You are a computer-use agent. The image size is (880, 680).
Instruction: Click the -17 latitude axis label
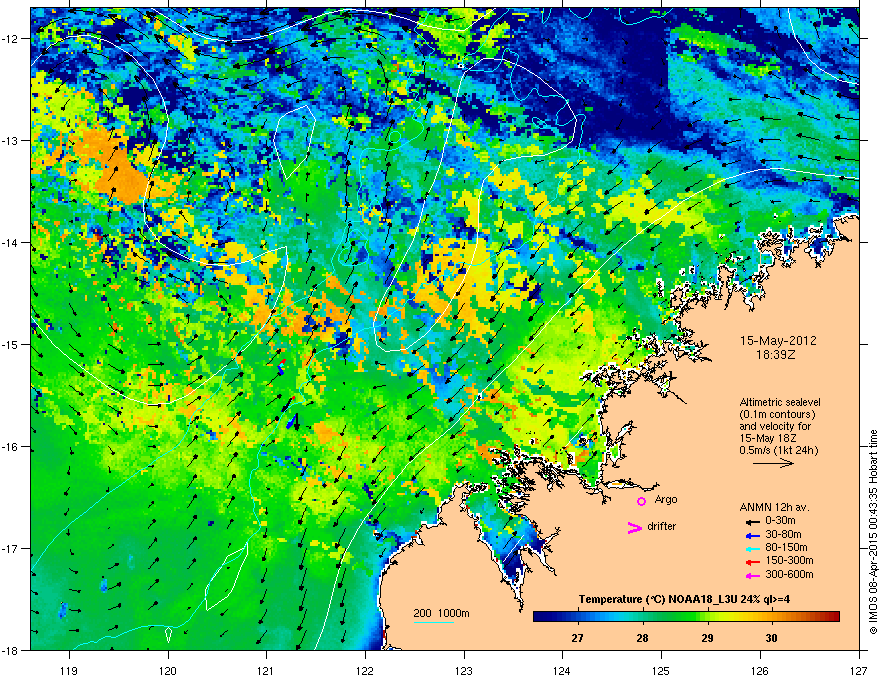(11, 548)
